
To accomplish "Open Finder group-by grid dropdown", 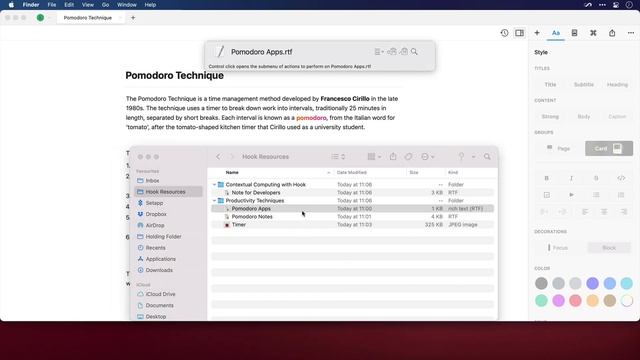I will (374, 157).
